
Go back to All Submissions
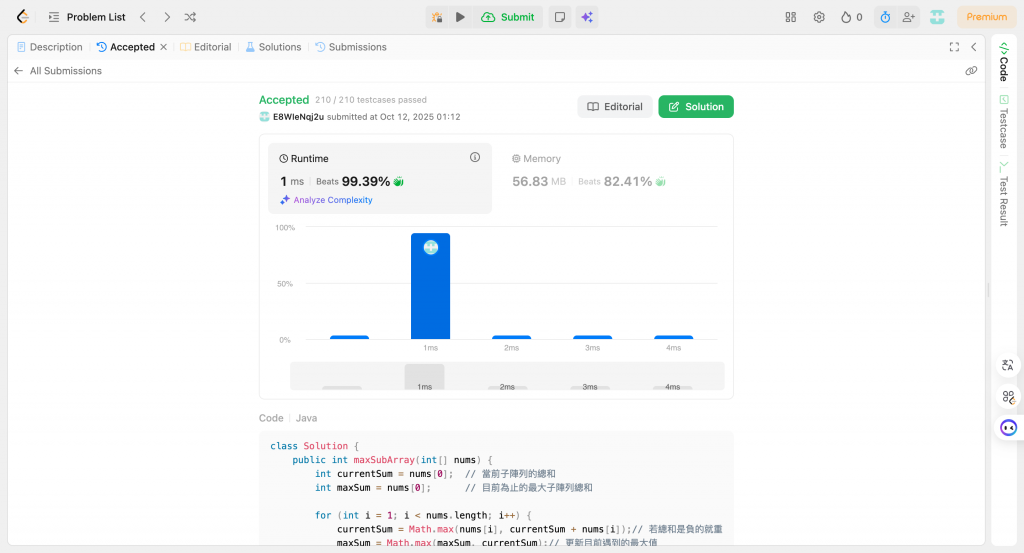(x=57, y=71)
